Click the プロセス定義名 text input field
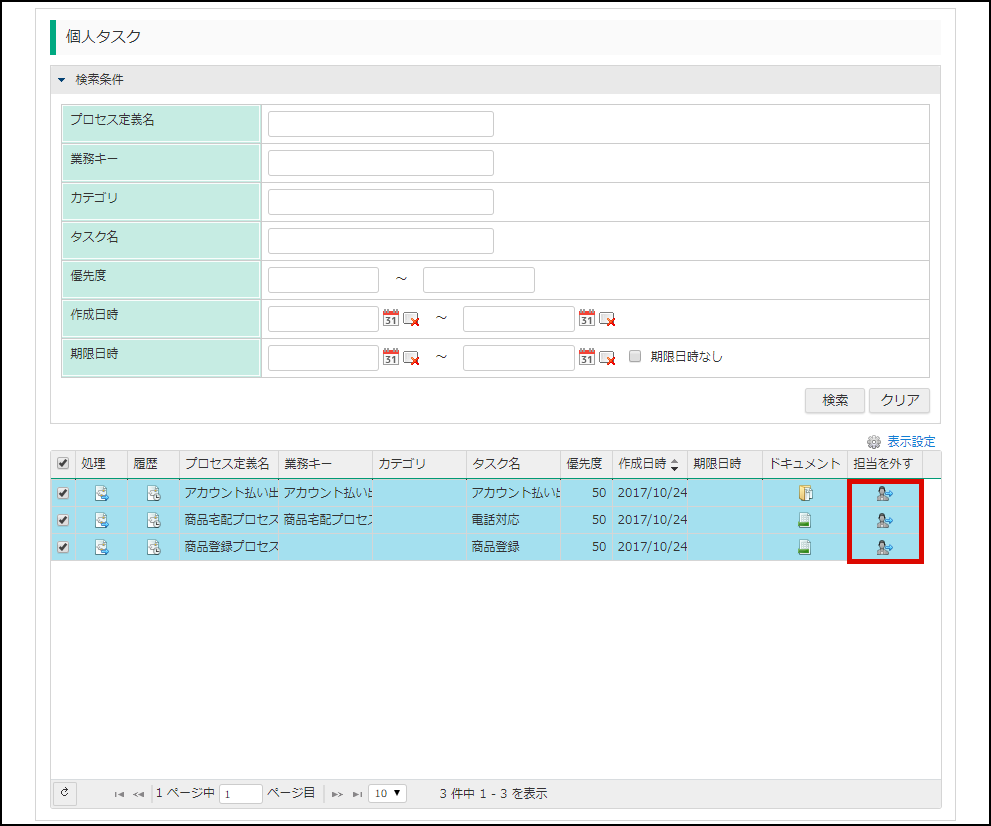The image size is (991, 826). [380, 124]
